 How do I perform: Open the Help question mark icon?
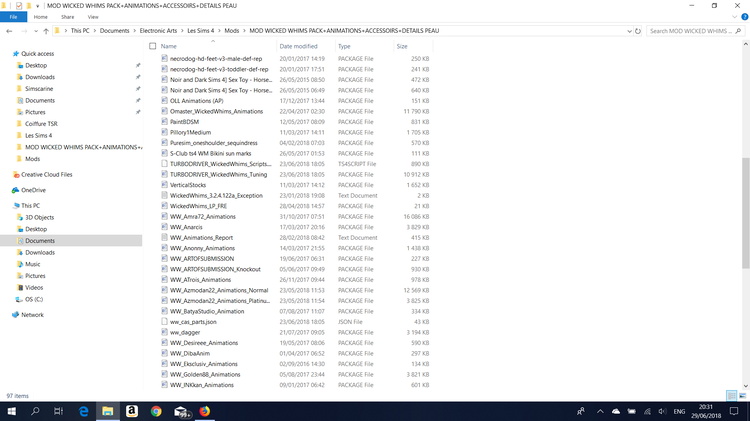point(745,17)
